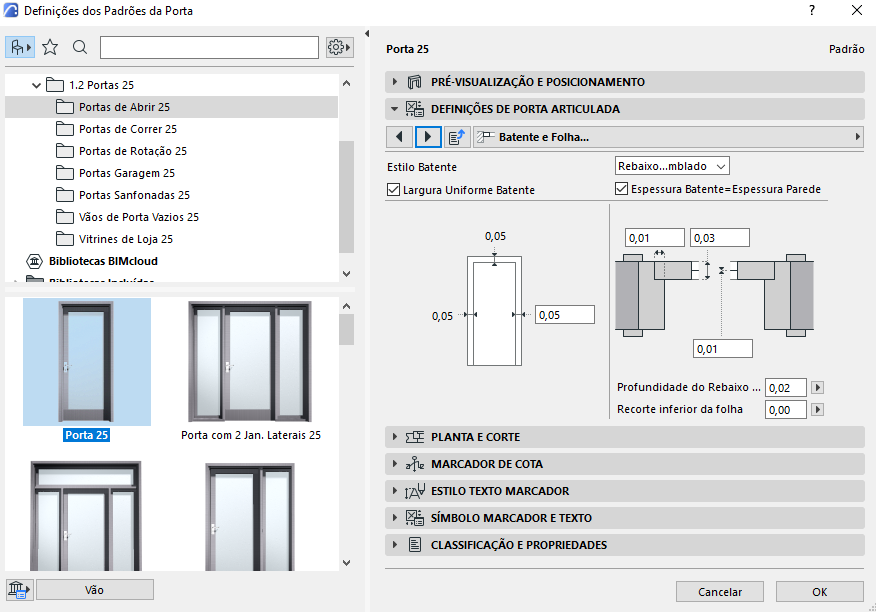Edit the 0,01 field below section diagram
Screen dimensions: 876x612
pyautogui.click(x=722, y=349)
